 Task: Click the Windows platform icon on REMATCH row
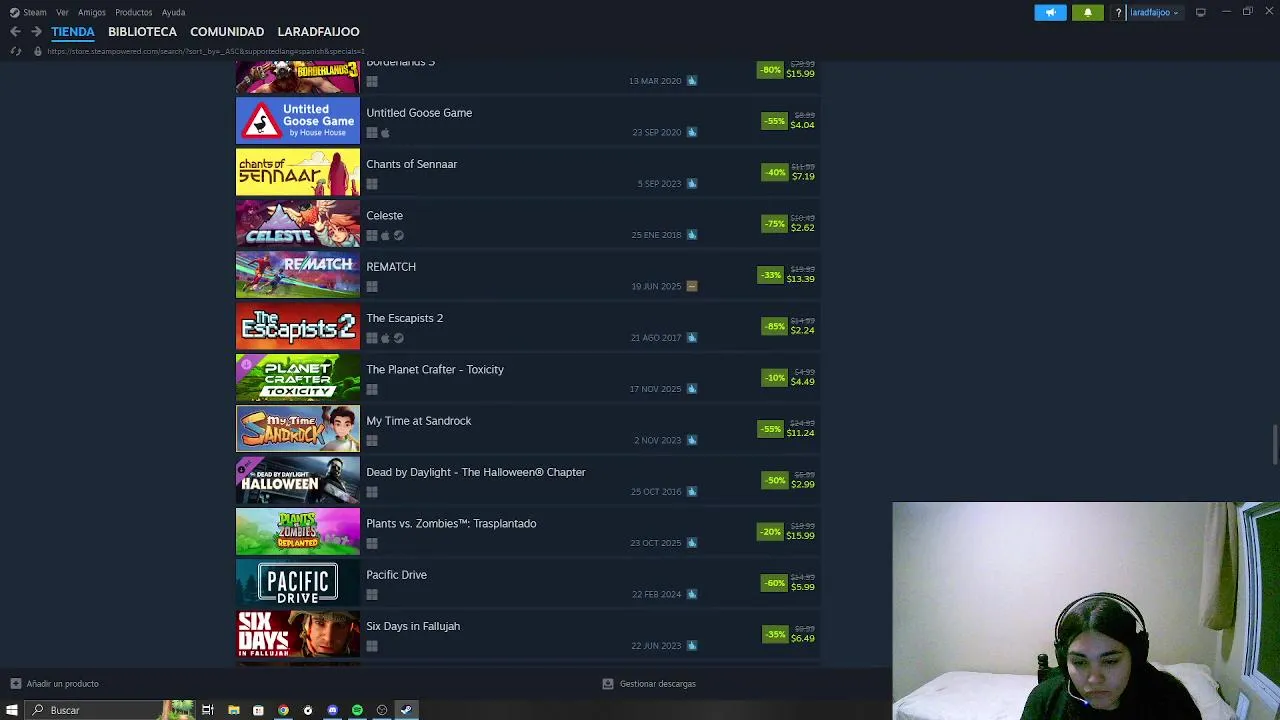(x=372, y=287)
